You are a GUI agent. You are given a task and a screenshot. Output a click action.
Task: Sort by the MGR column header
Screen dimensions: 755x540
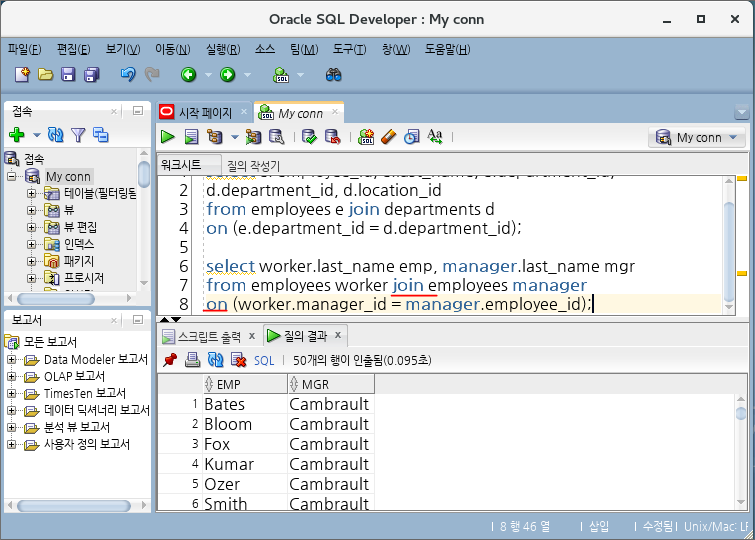tap(331, 384)
